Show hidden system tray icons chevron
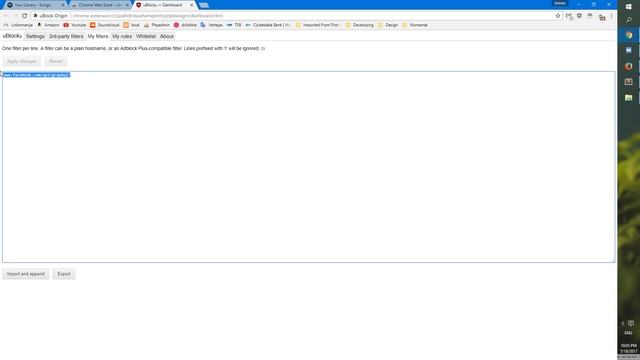 click(623, 323)
